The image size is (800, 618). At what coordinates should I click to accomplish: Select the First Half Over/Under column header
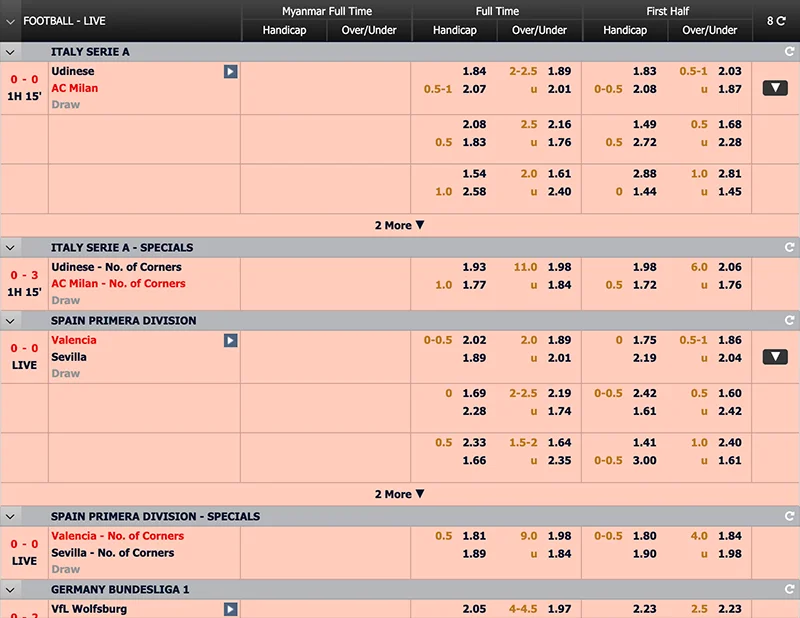click(x=710, y=30)
